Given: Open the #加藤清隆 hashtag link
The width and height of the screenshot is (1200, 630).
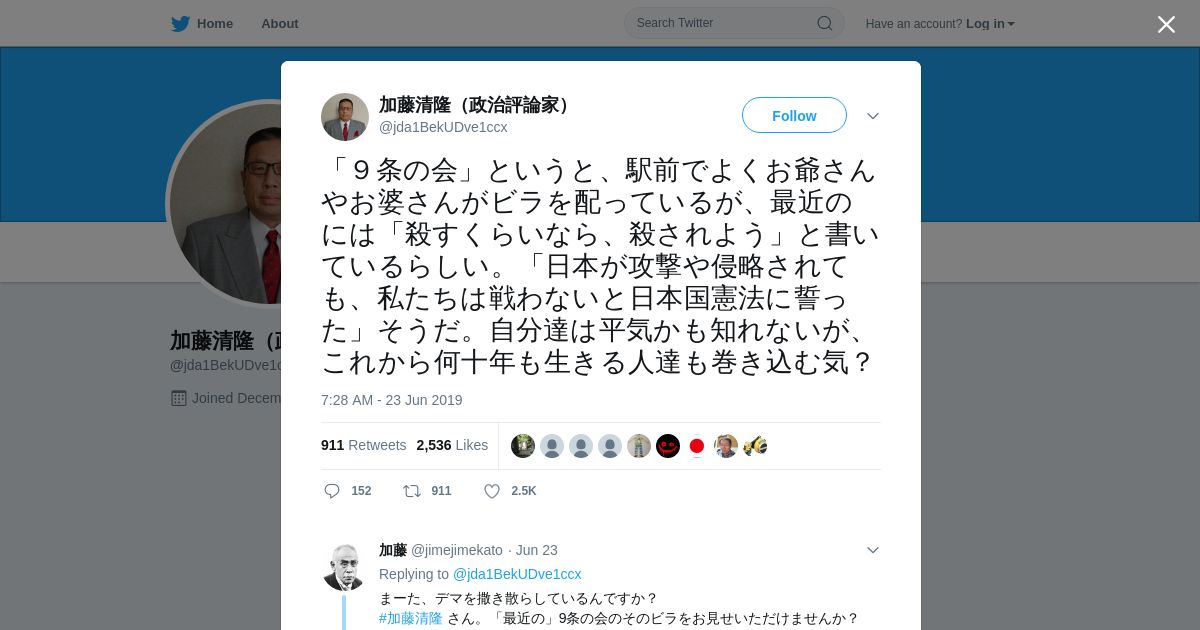Looking at the screenshot, I should (411, 618).
